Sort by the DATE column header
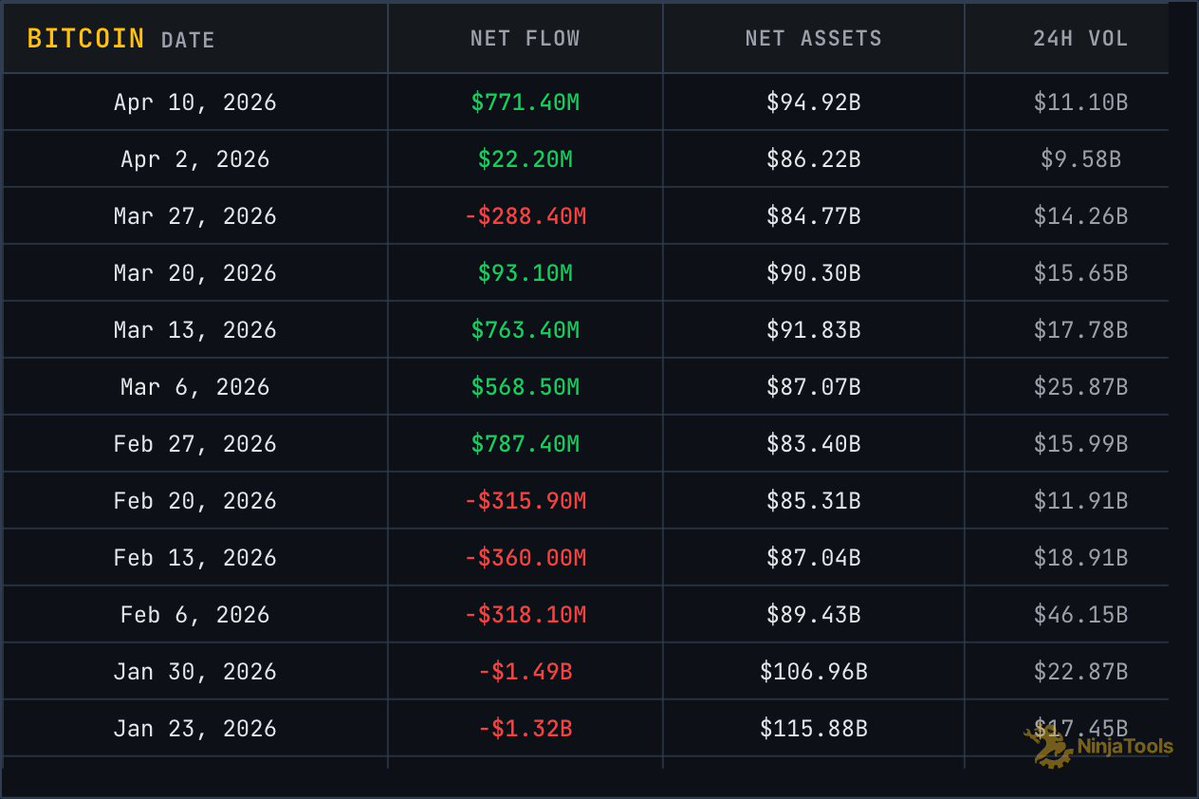Screen dimensions: 1199x799 point(187,41)
